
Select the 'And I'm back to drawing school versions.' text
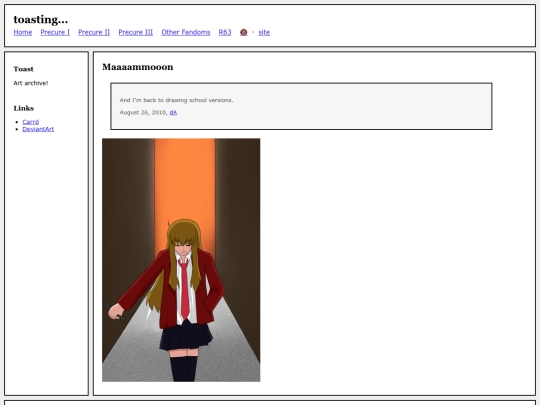coord(176,100)
